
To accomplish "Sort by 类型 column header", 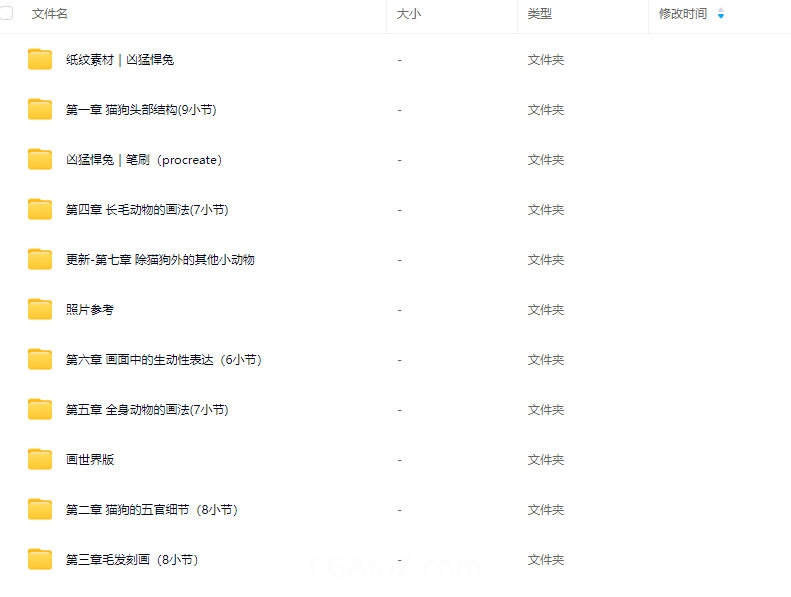I will [x=540, y=14].
